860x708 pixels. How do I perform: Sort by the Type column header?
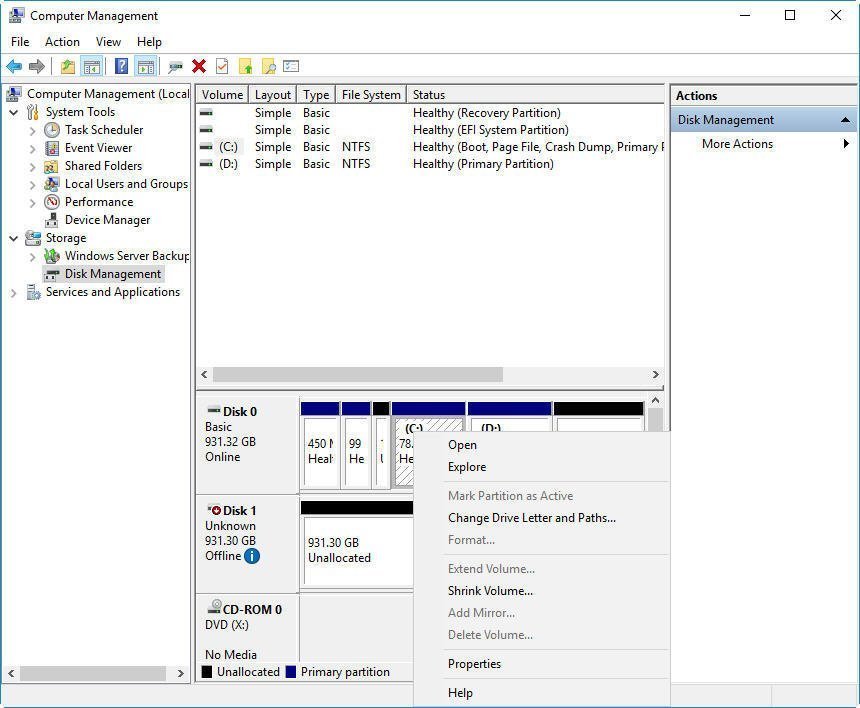click(x=316, y=95)
